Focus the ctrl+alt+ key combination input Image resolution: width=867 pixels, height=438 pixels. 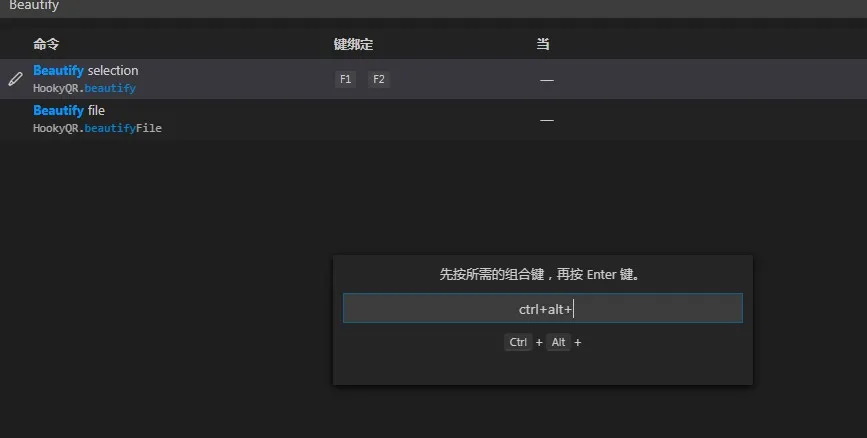(542, 308)
